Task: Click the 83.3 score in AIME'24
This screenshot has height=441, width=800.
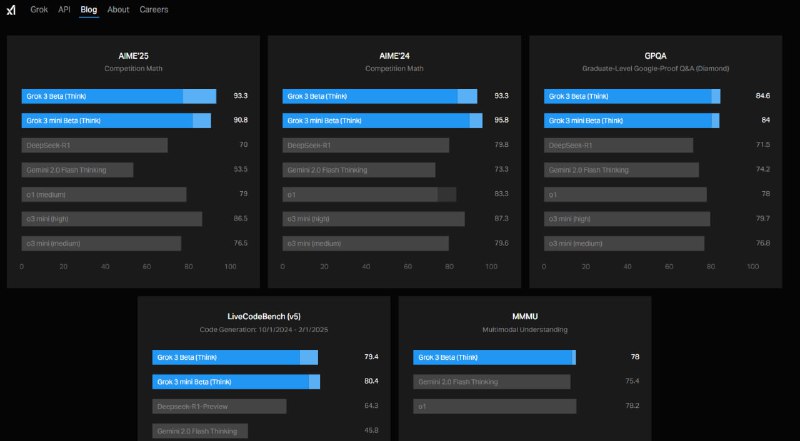Action: tap(502, 194)
